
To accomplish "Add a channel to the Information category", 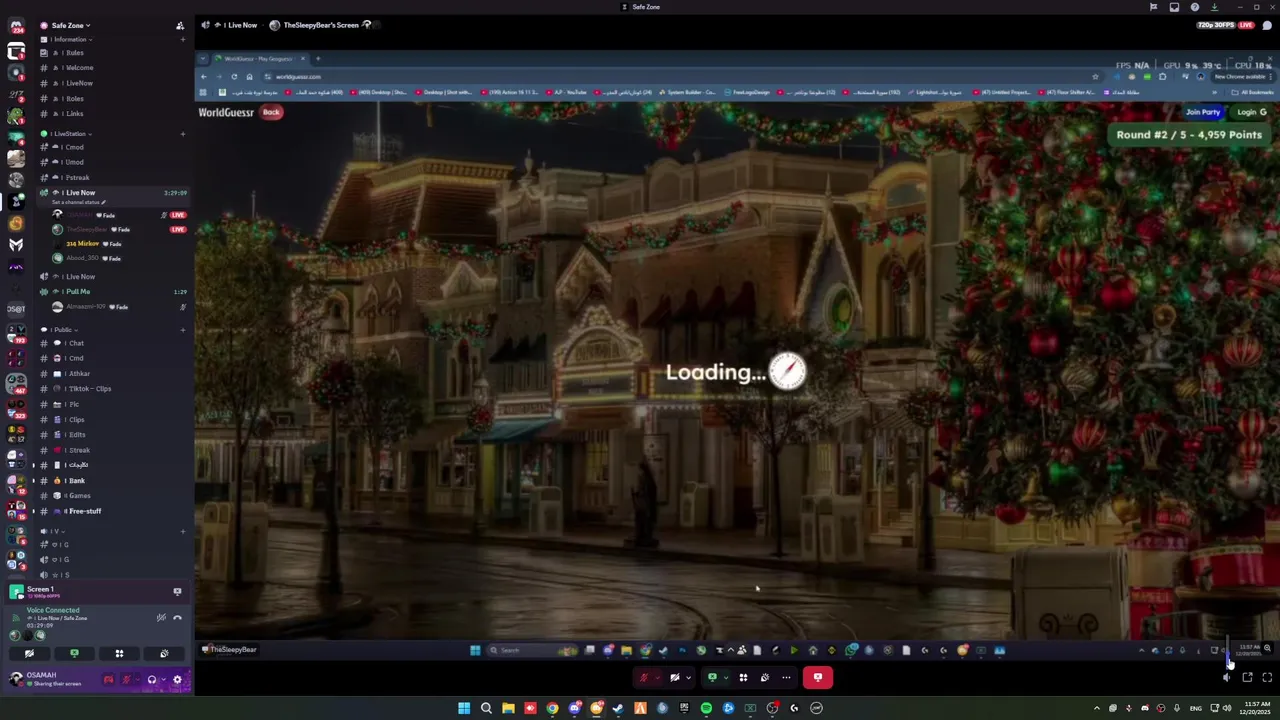I will click(182, 39).
